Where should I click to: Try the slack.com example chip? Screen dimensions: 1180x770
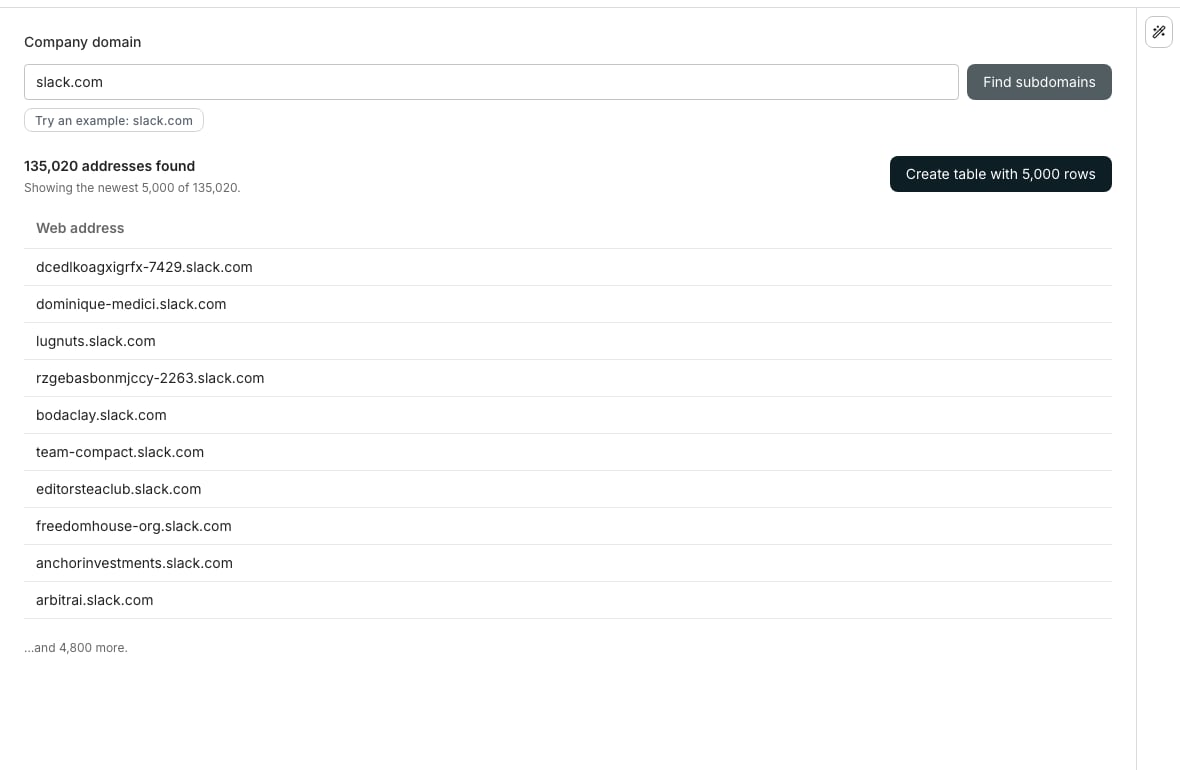coord(114,120)
